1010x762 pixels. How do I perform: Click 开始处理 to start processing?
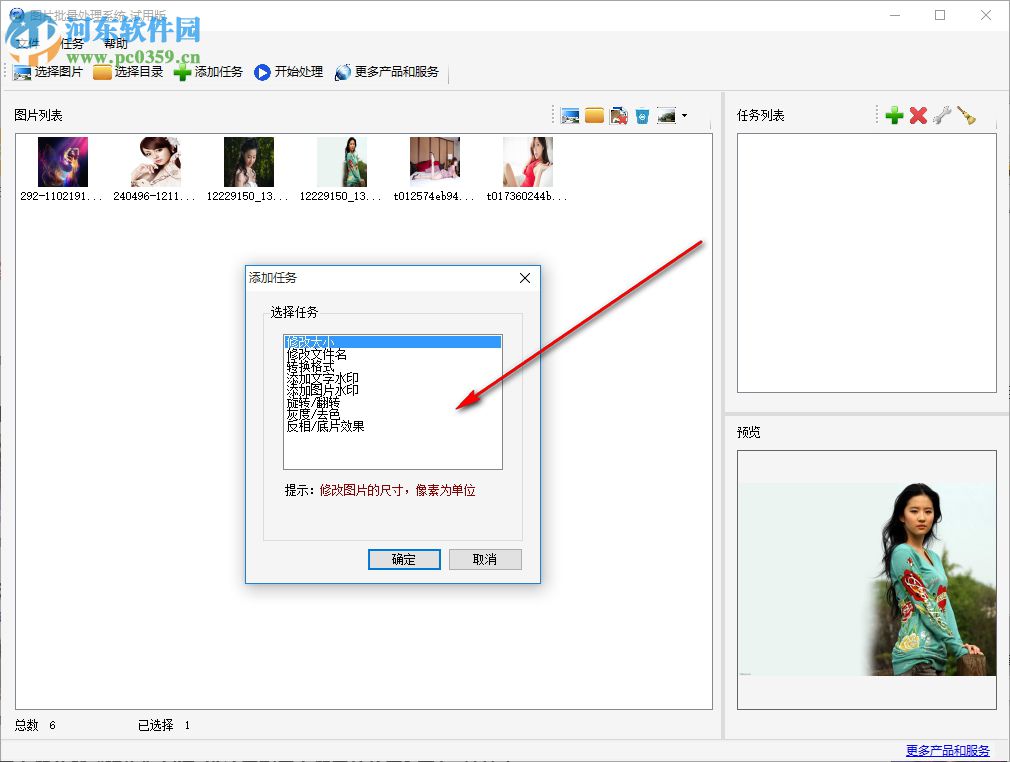click(288, 71)
